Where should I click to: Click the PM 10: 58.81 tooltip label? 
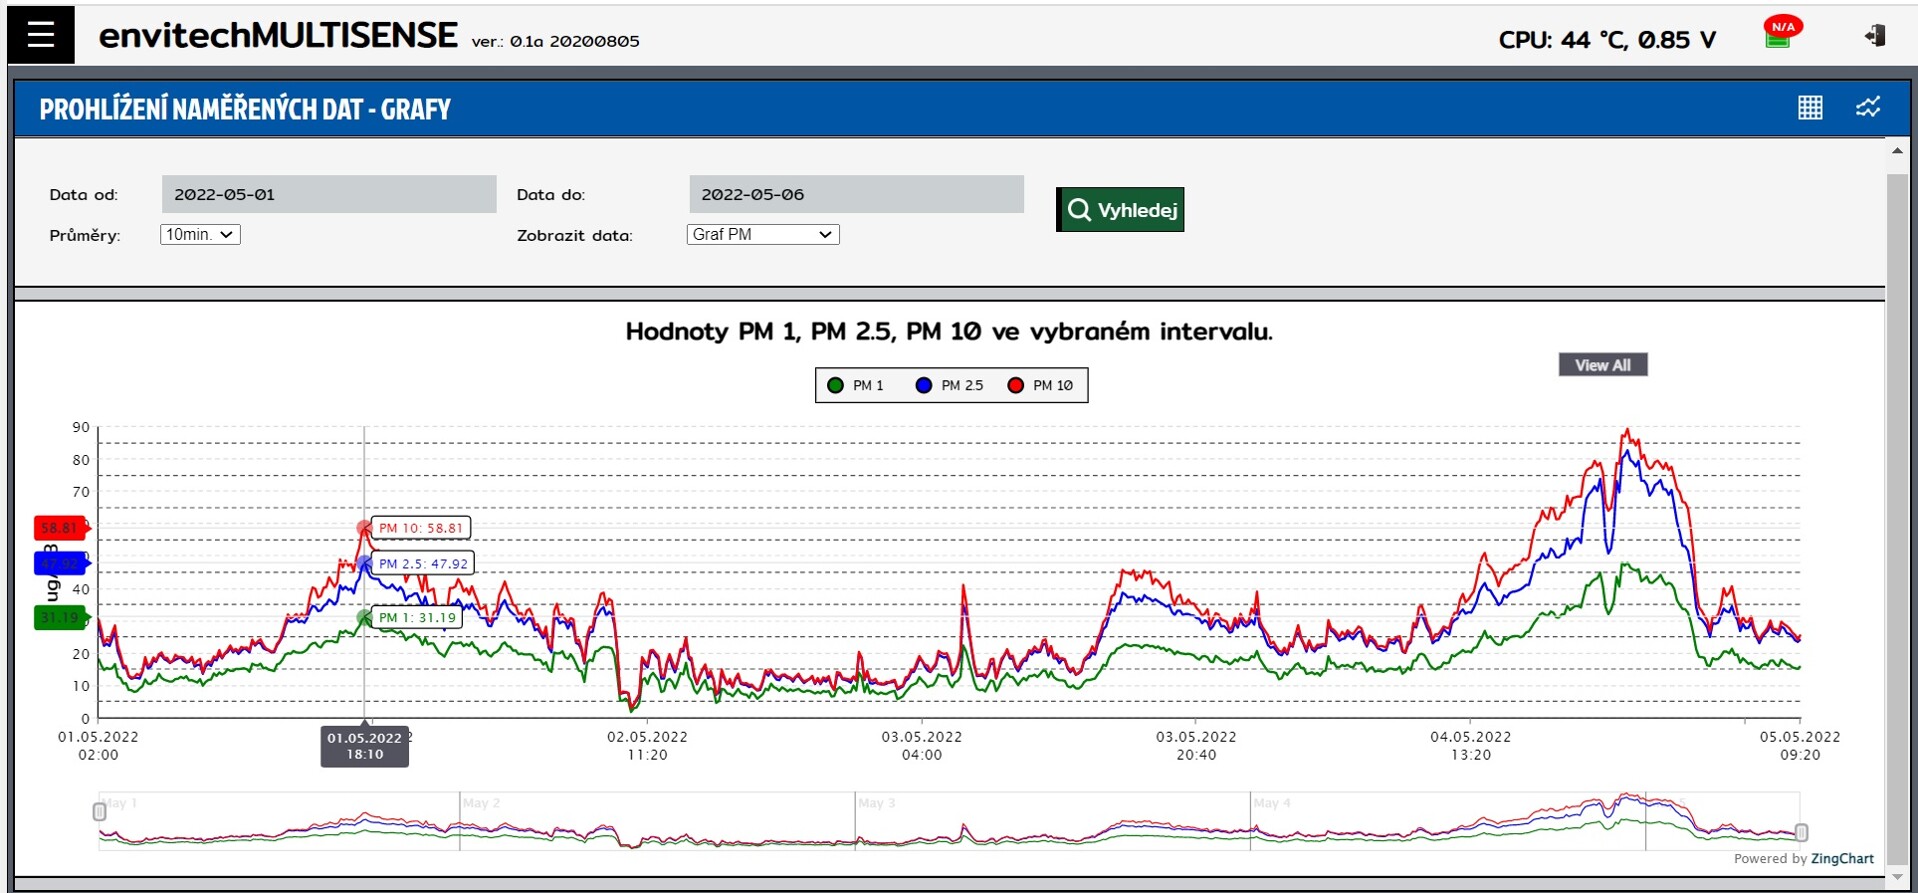click(421, 528)
